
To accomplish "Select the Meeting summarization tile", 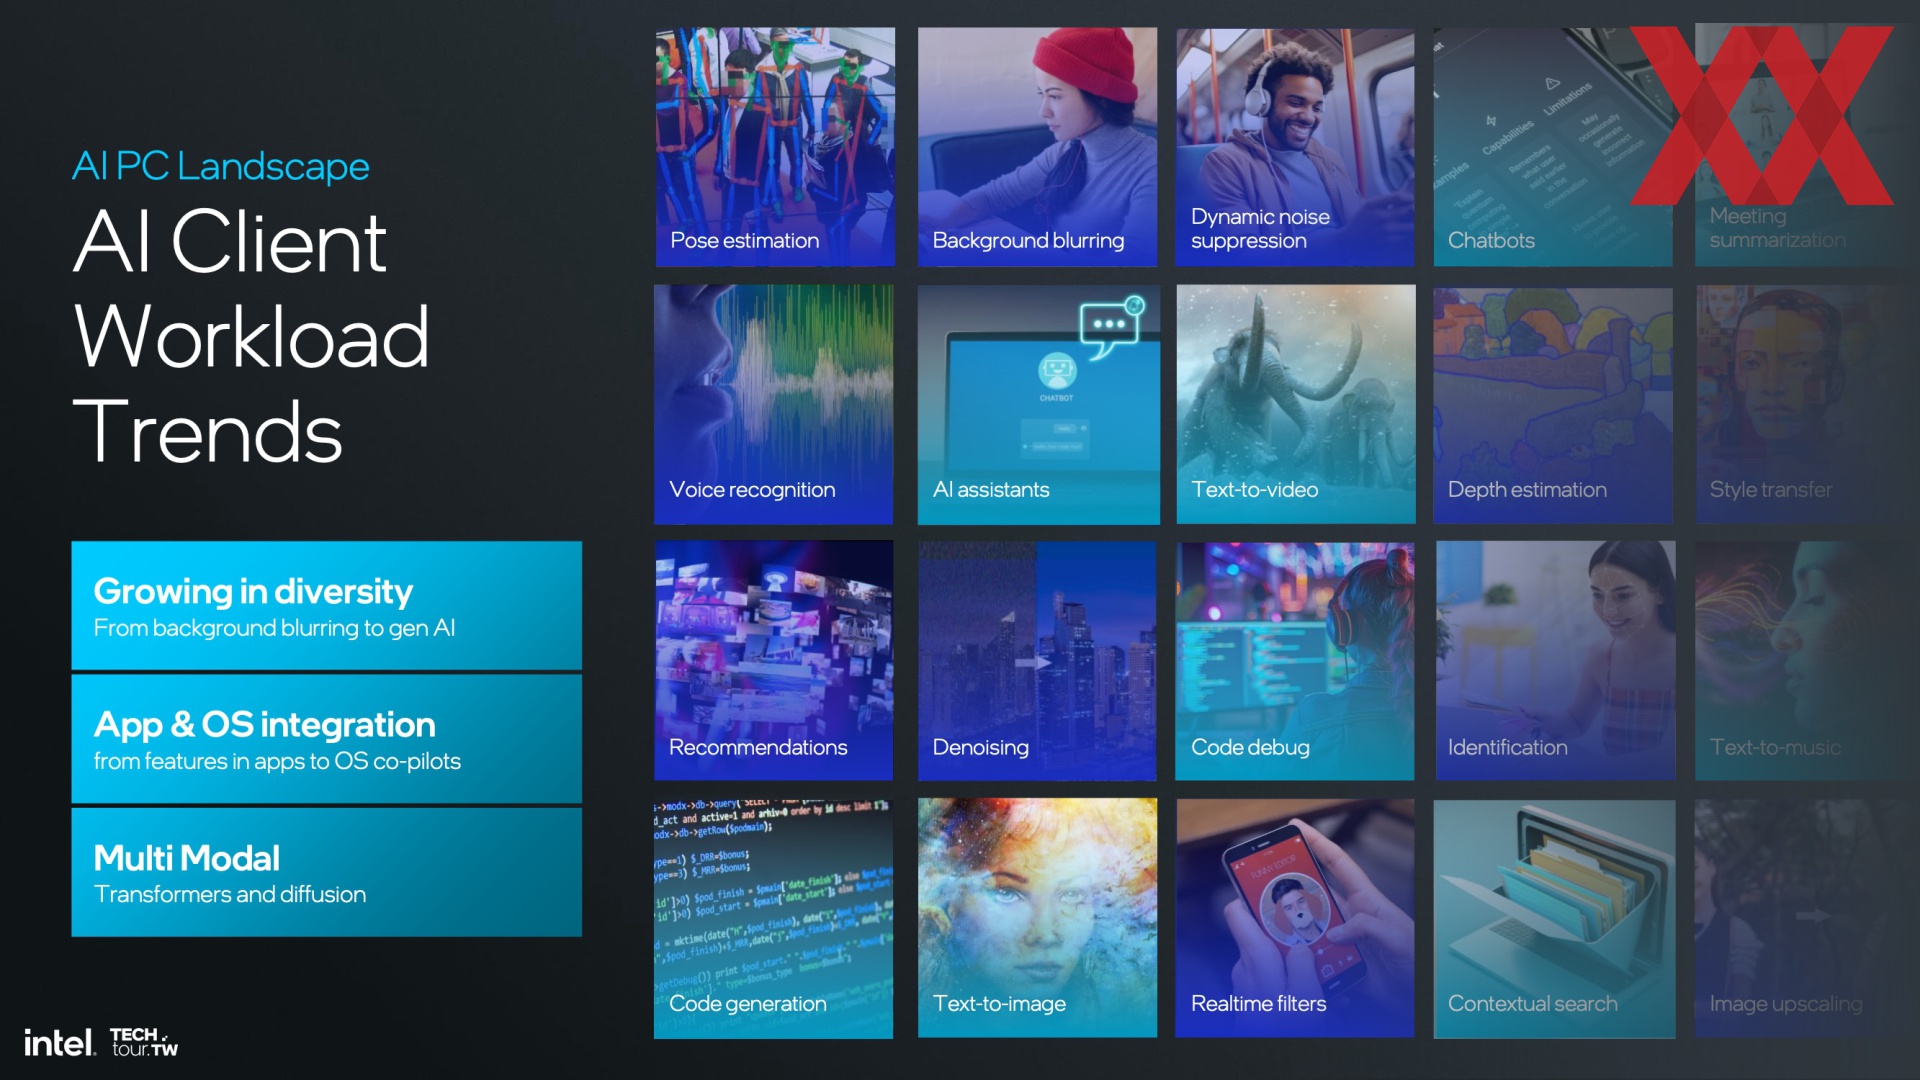I will (1807, 147).
